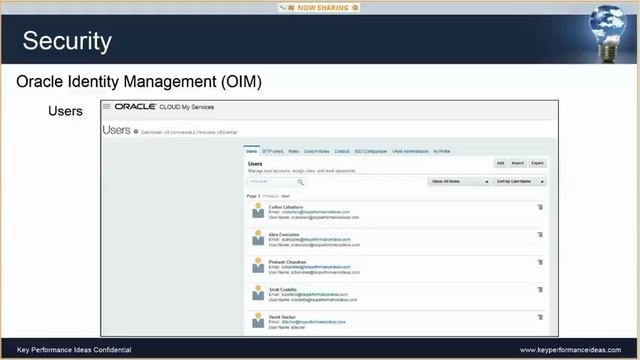Click the Oracle logo in the header
The width and height of the screenshot is (640, 360).
tap(135, 107)
